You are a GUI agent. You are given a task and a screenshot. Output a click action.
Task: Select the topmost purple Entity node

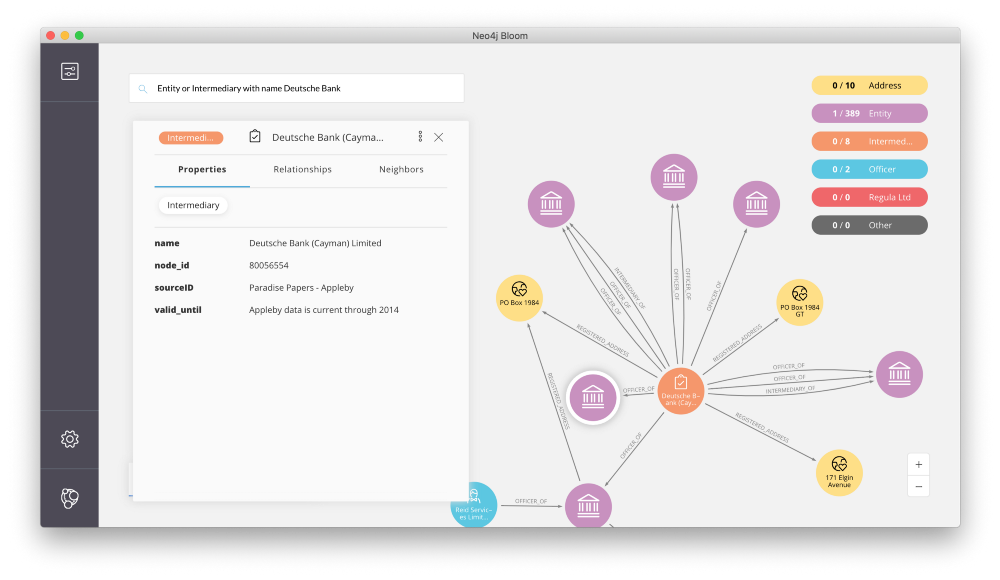tap(673, 177)
